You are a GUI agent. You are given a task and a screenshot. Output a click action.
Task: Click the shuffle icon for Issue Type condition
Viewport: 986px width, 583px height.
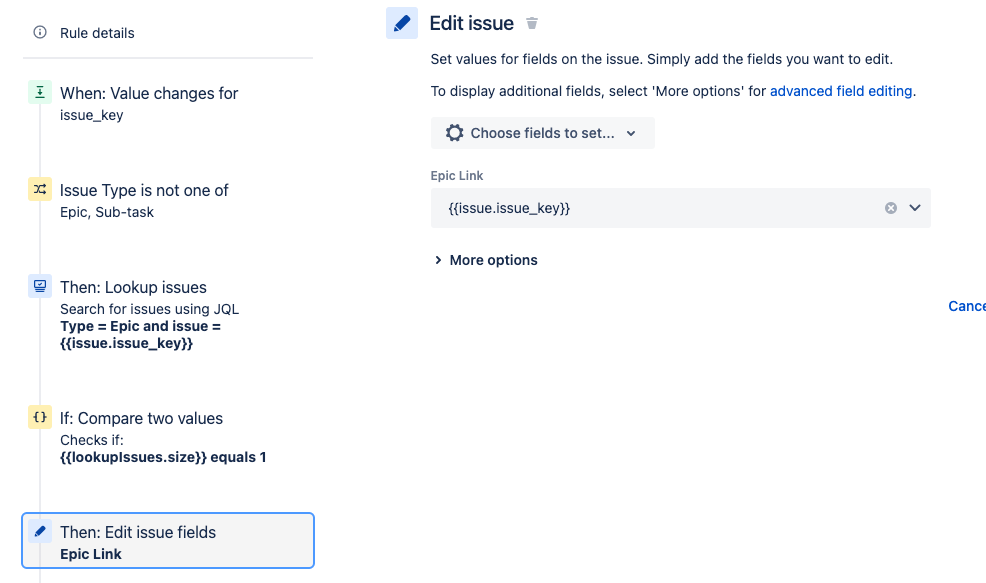click(x=40, y=189)
